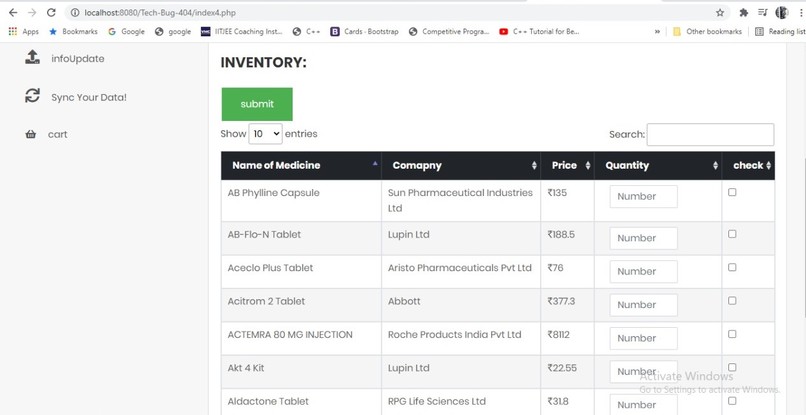Open Cards - Bootstrap bookmark
The height and width of the screenshot is (415, 806).
pyautogui.click(x=364, y=31)
